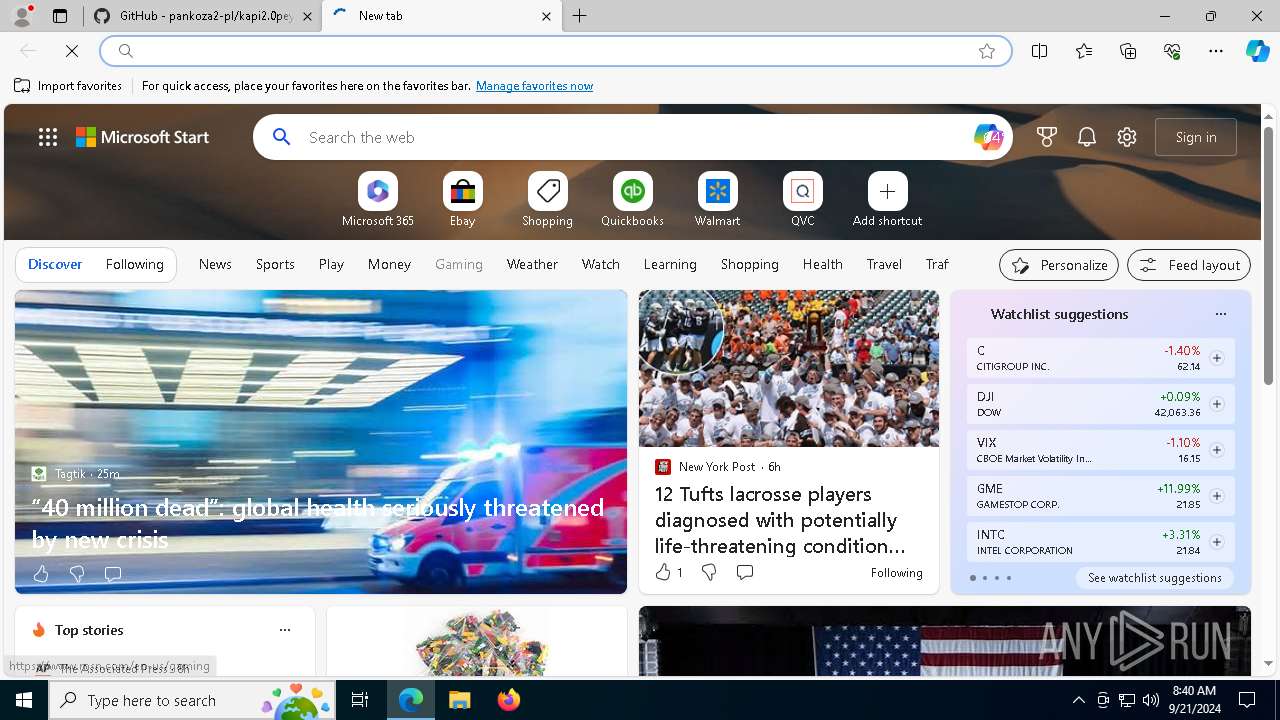Open the Feed layout options

coord(1189,265)
